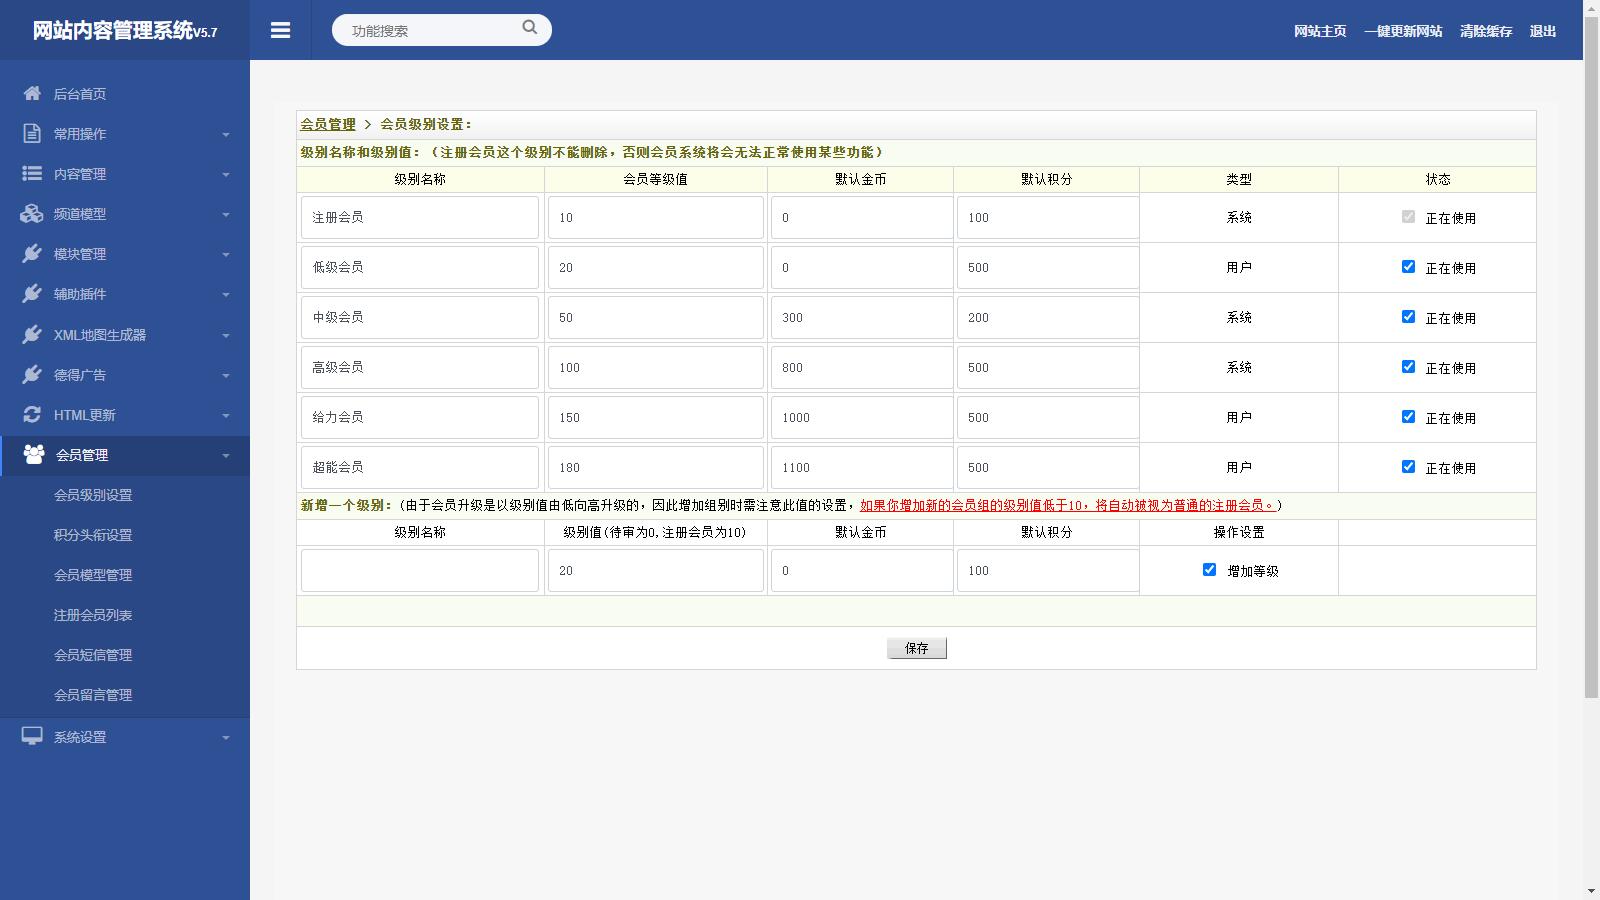Click the list icon beside 内容管理
The height and width of the screenshot is (900, 1600).
click(32, 173)
